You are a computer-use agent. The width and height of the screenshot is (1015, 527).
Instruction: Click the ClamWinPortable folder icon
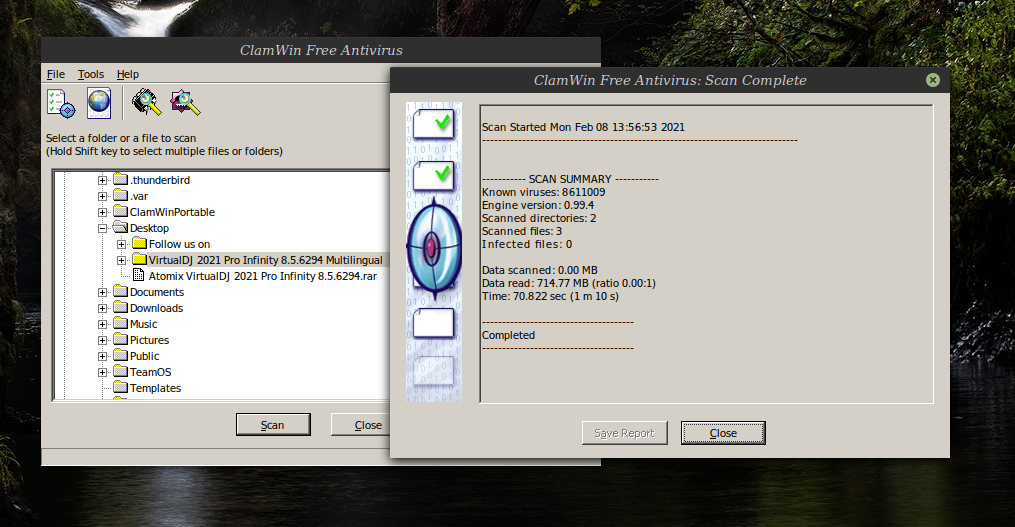click(x=120, y=212)
